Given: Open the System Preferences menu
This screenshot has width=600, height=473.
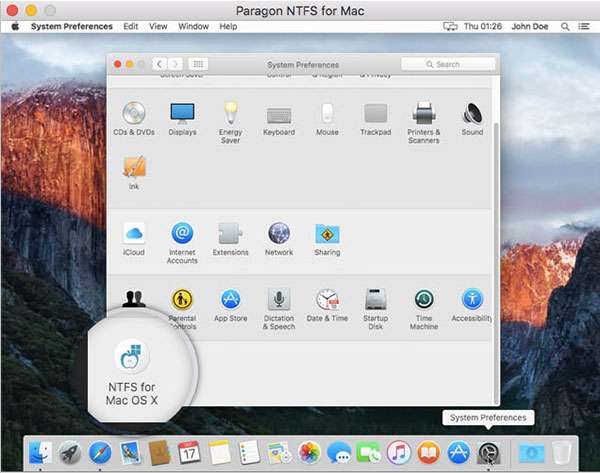Looking at the screenshot, I should pos(72,26).
